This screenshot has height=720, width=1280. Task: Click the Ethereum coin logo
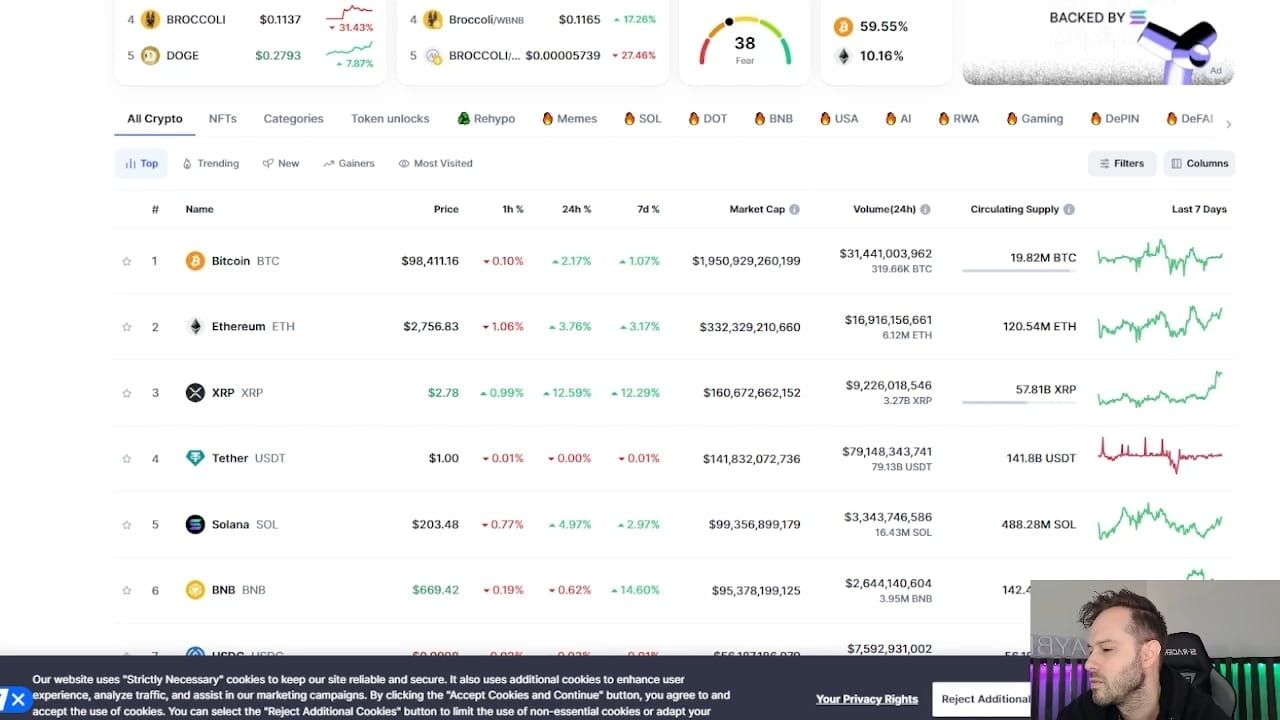[195, 326]
